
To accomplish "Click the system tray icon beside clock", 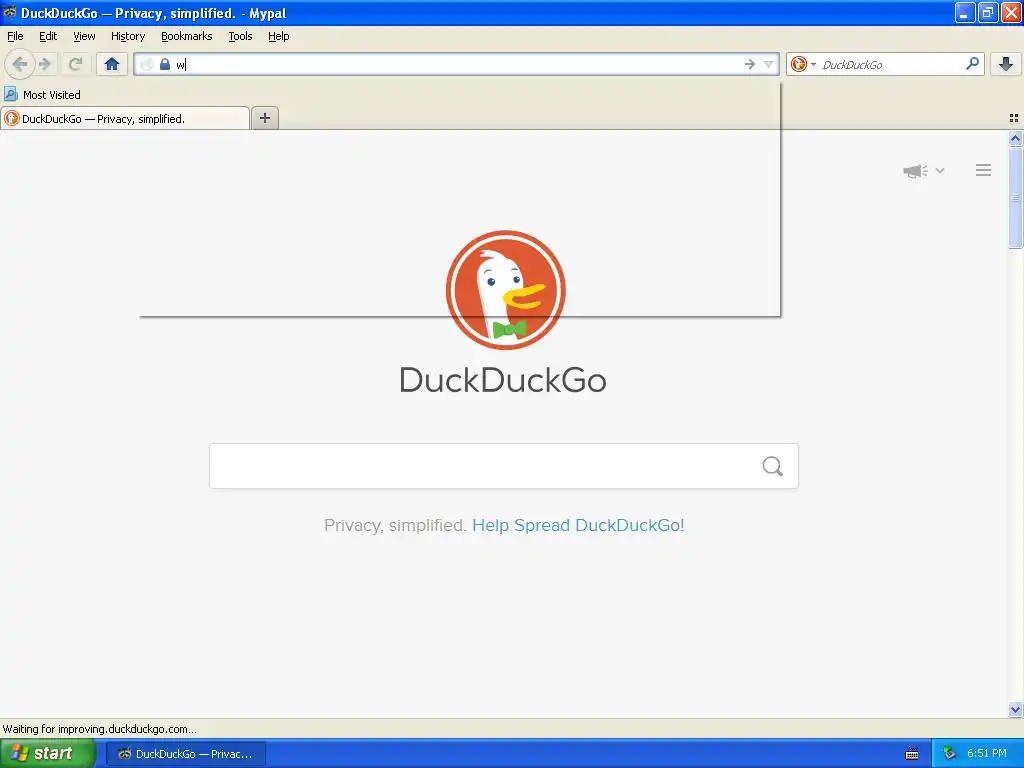I will point(949,754).
